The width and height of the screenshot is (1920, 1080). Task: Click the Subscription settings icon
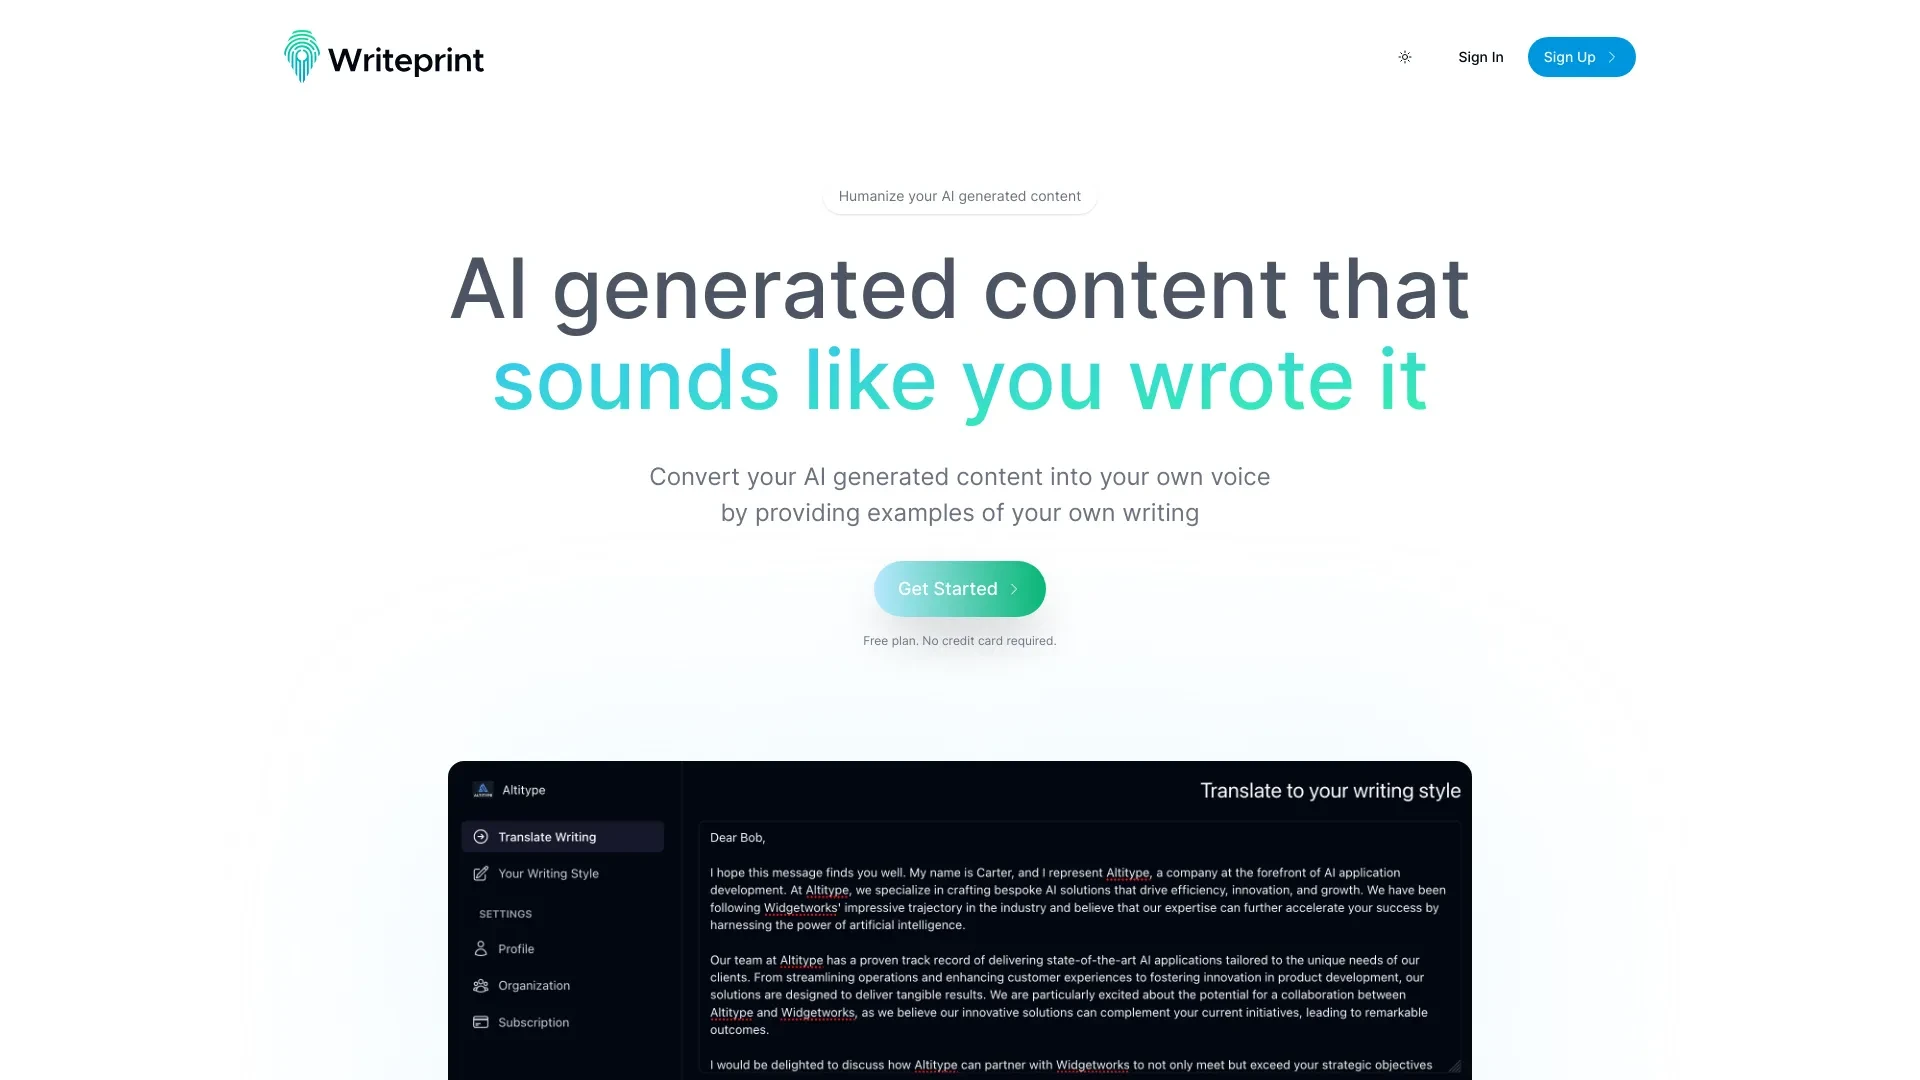[x=483, y=1021]
